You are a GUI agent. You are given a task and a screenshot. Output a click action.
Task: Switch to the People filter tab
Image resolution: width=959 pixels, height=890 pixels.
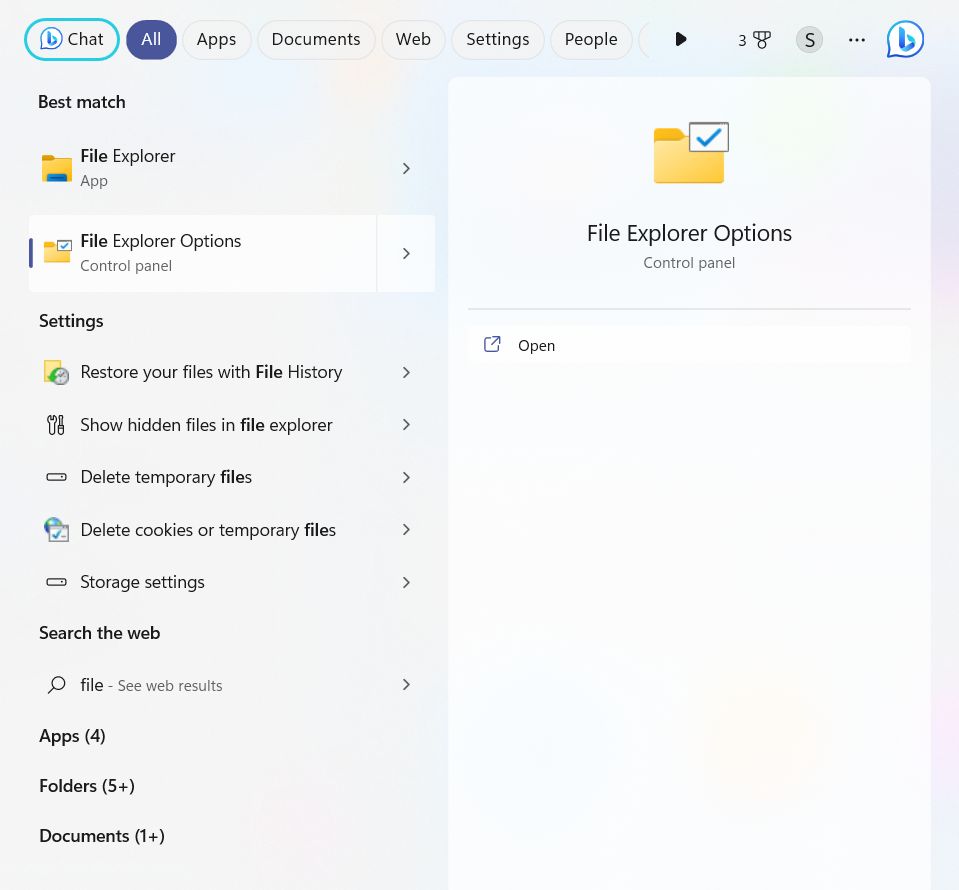[x=591, y=39]
